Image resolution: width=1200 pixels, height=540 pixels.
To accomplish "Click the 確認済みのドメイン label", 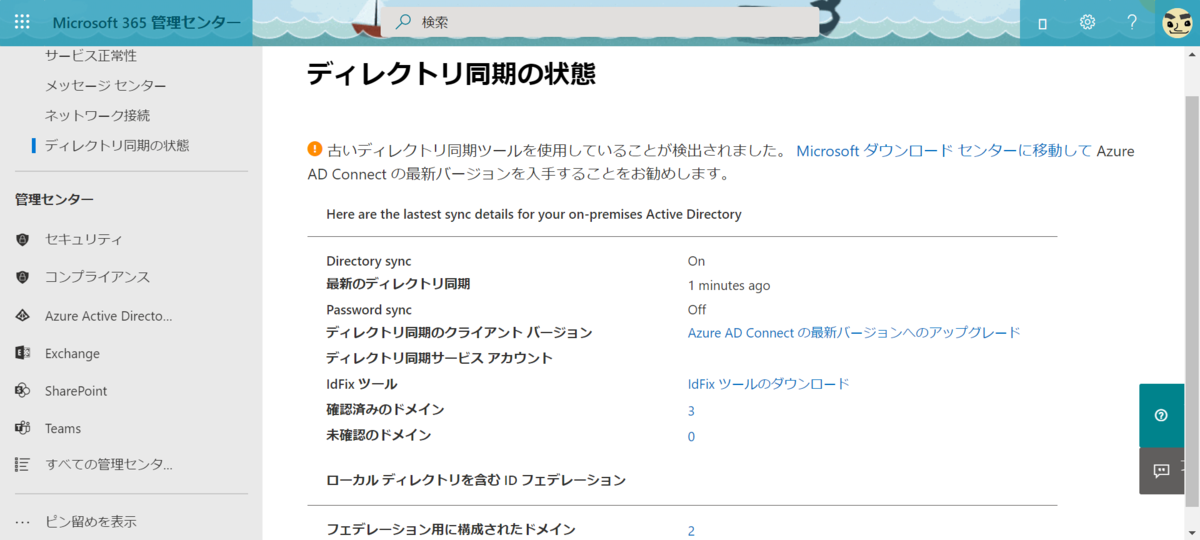I will tap(385, 409).
